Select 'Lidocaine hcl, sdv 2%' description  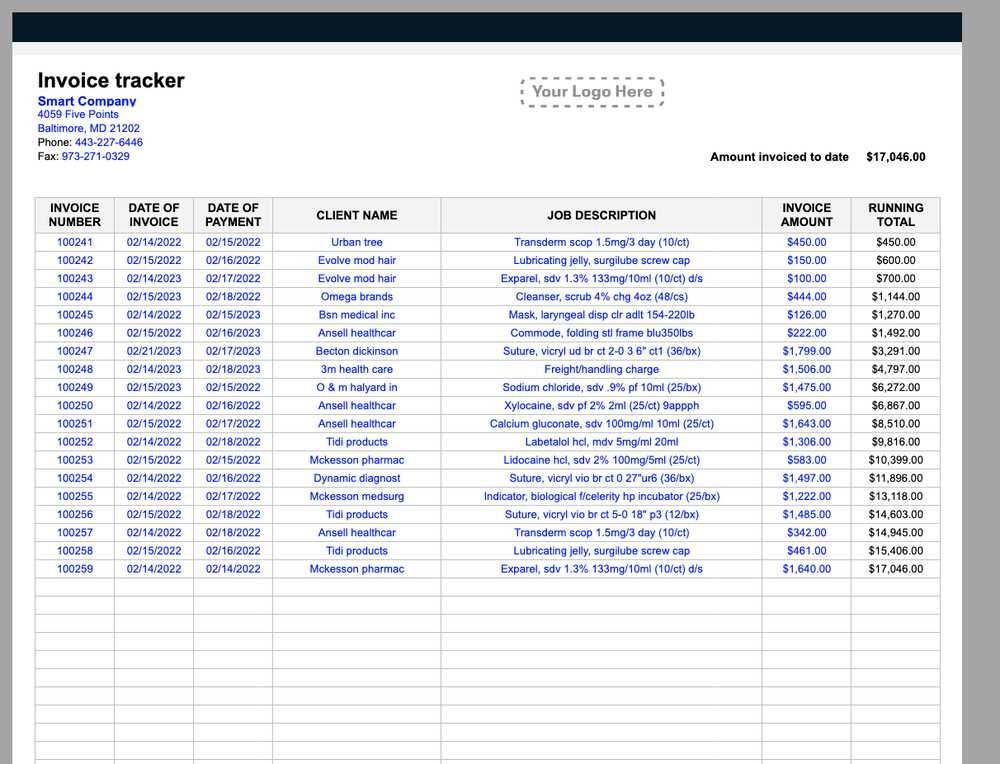coord(601,460)
